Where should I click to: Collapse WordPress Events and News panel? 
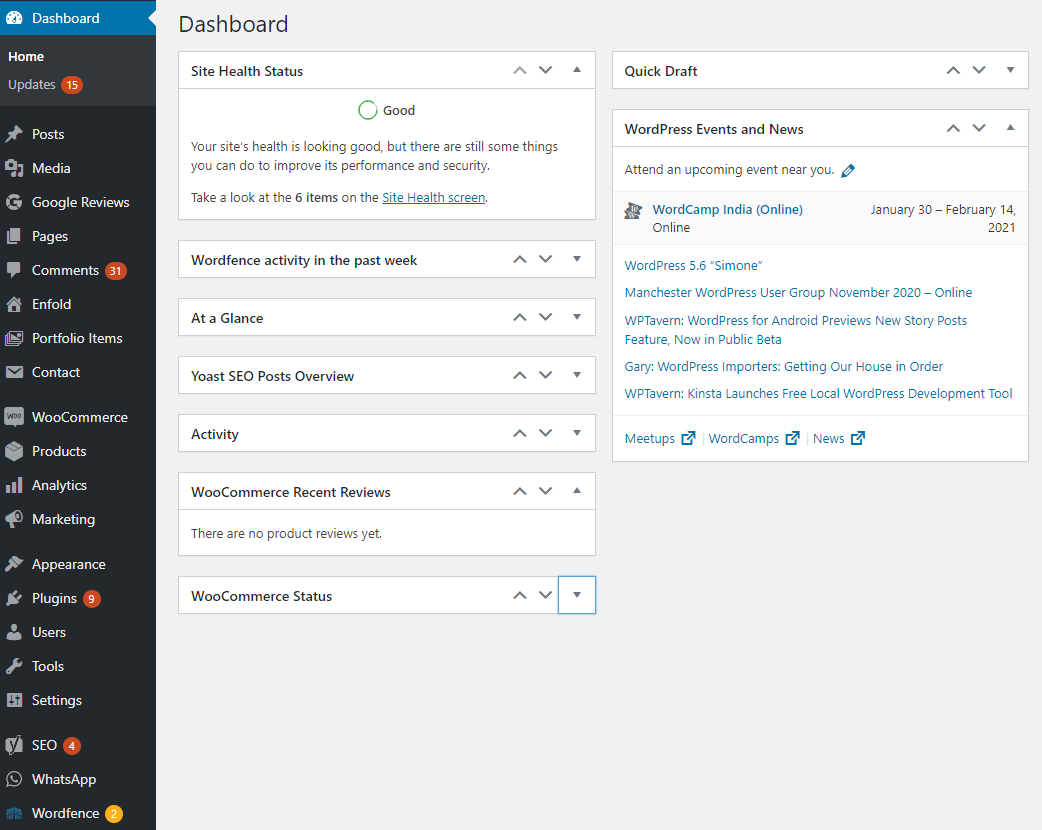(x=1010, y=128)
